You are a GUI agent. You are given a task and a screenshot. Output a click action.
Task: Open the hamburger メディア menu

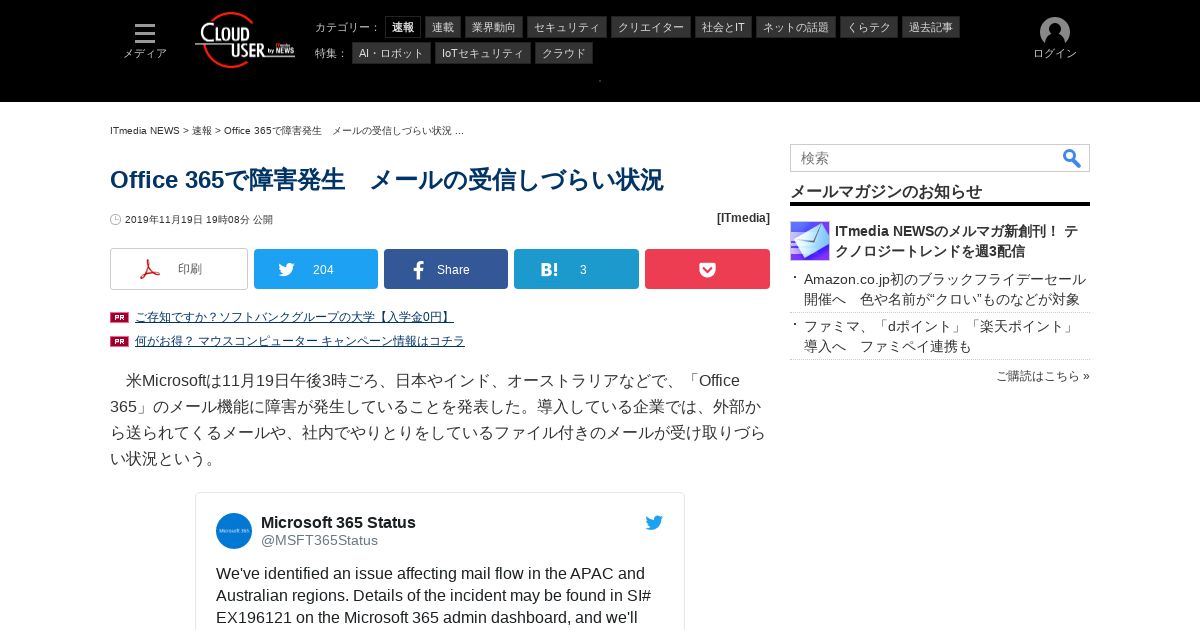[x=145, y=40]
